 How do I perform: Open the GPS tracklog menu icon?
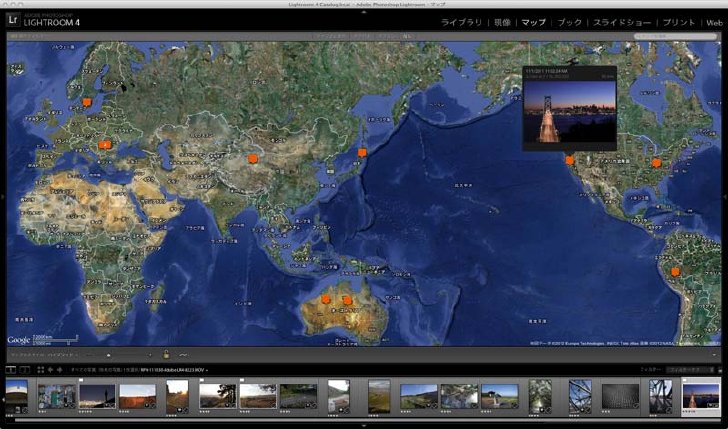pyautogui.click(x=183, y=355)
